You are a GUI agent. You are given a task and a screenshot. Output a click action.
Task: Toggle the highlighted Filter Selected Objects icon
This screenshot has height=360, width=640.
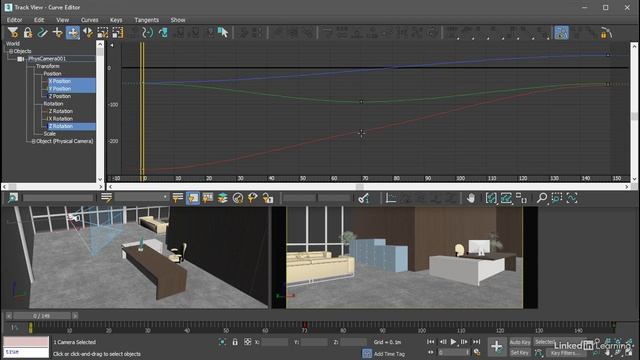(193, 198)
